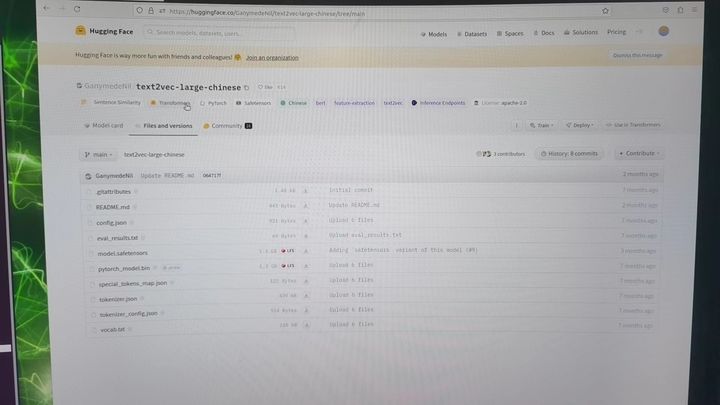Screen dimensions: 720x405
Task: Download the tokenizer_config.json file
Action: [x=306, y=310]
